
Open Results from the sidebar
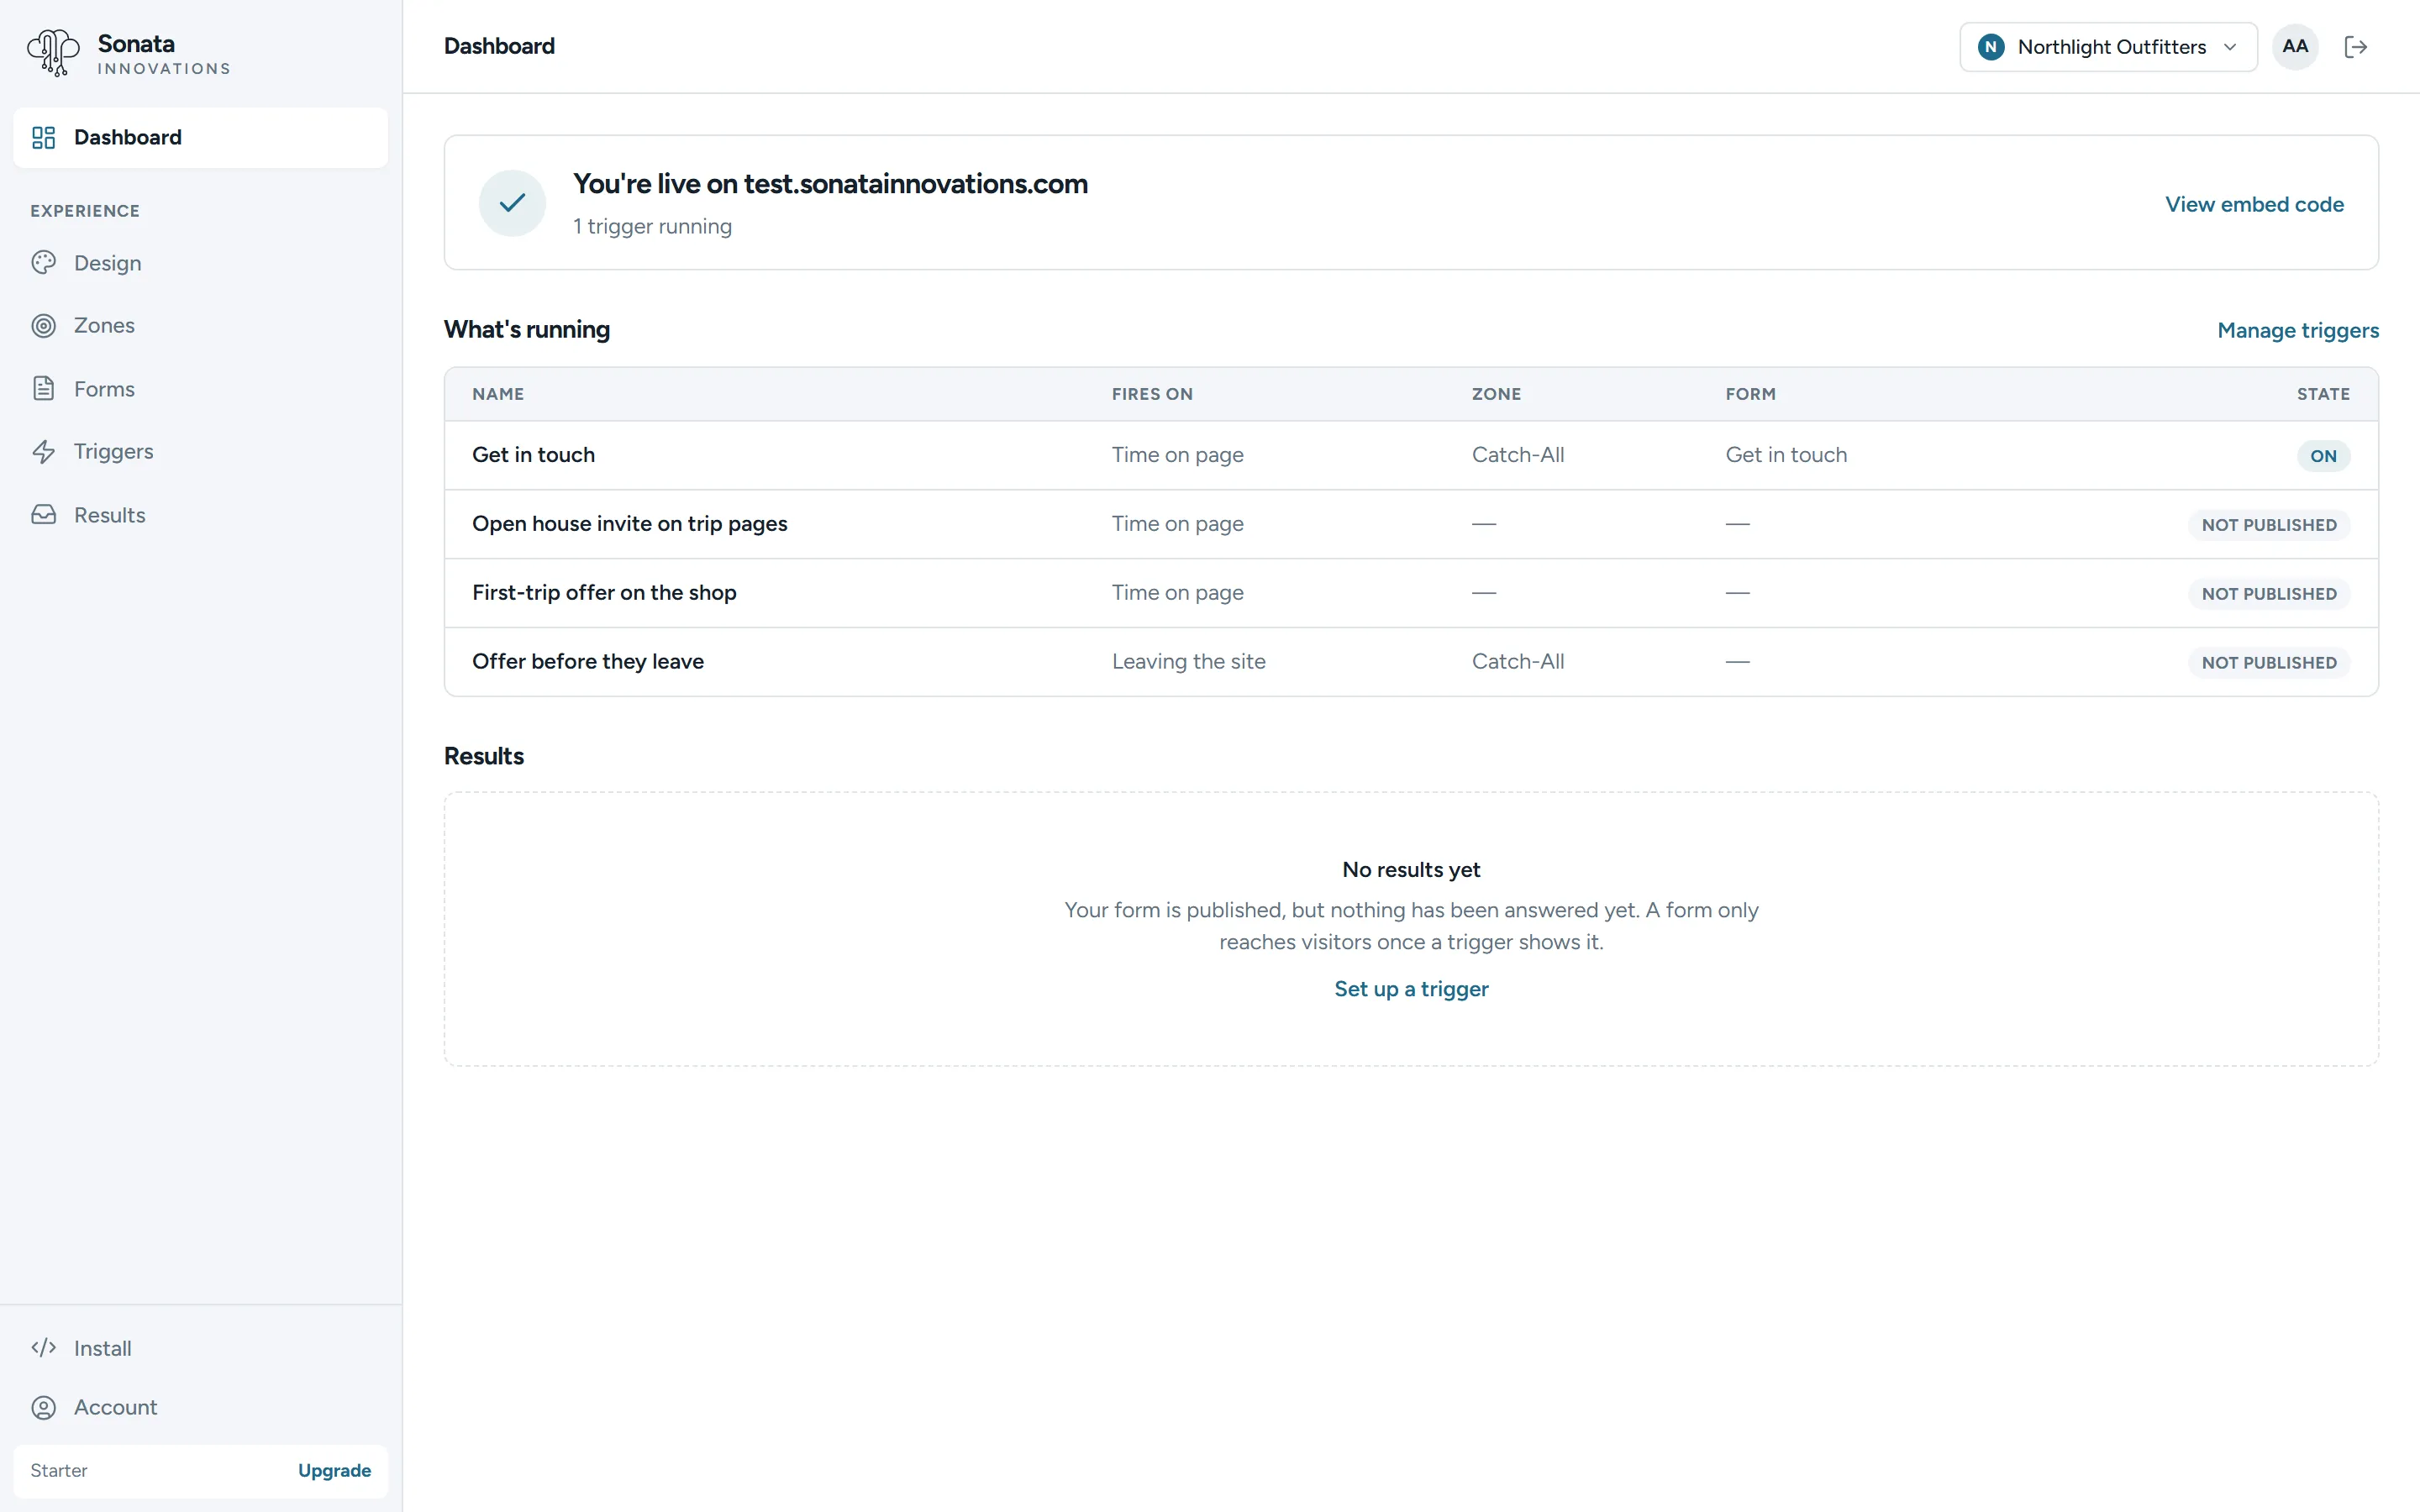coord(200,515)
